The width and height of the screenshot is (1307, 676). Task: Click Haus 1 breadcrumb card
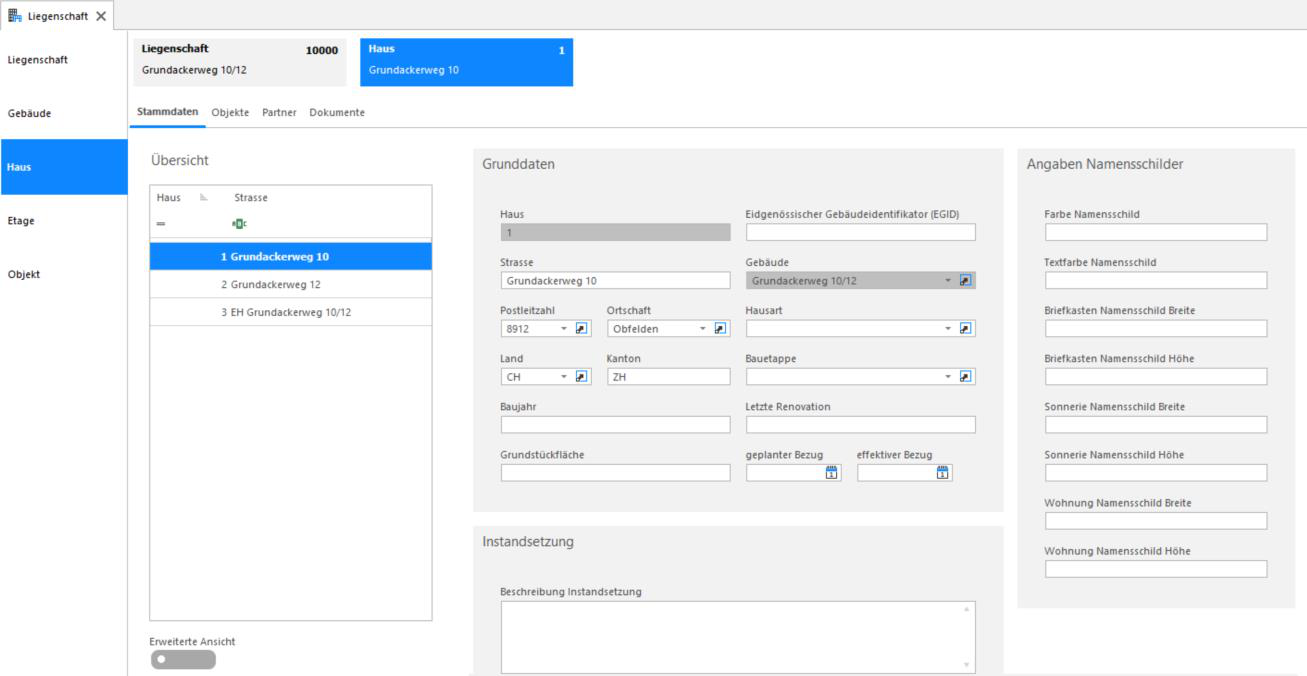point(466,62)
